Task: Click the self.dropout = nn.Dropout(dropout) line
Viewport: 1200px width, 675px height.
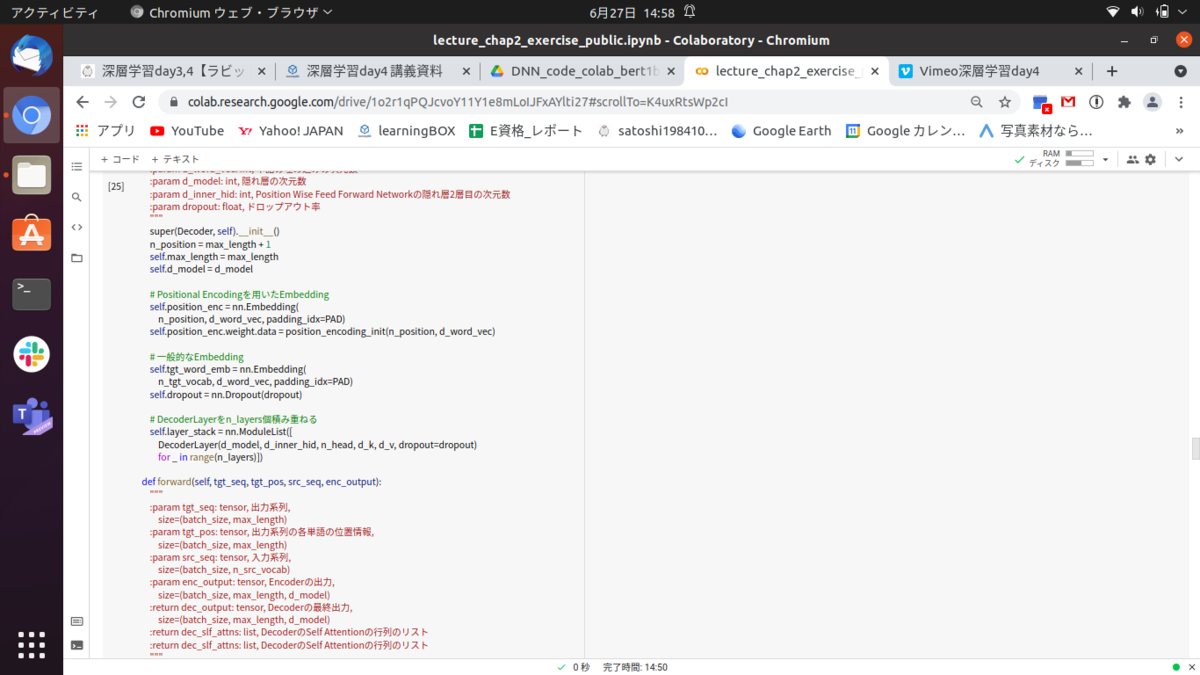Action: [x=225, y=394]
